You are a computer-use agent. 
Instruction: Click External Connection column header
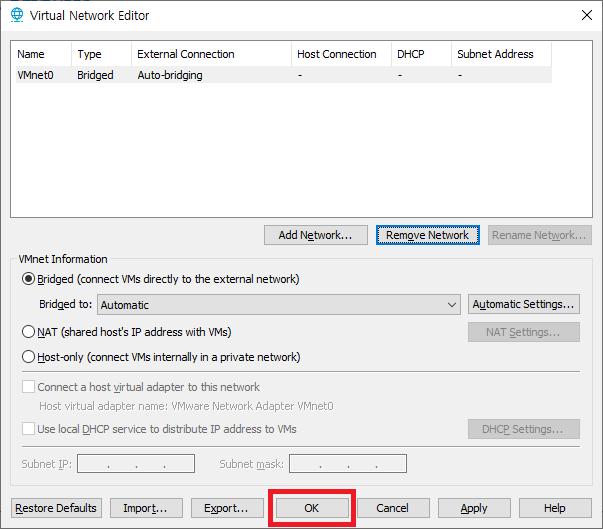click(212, 54)
